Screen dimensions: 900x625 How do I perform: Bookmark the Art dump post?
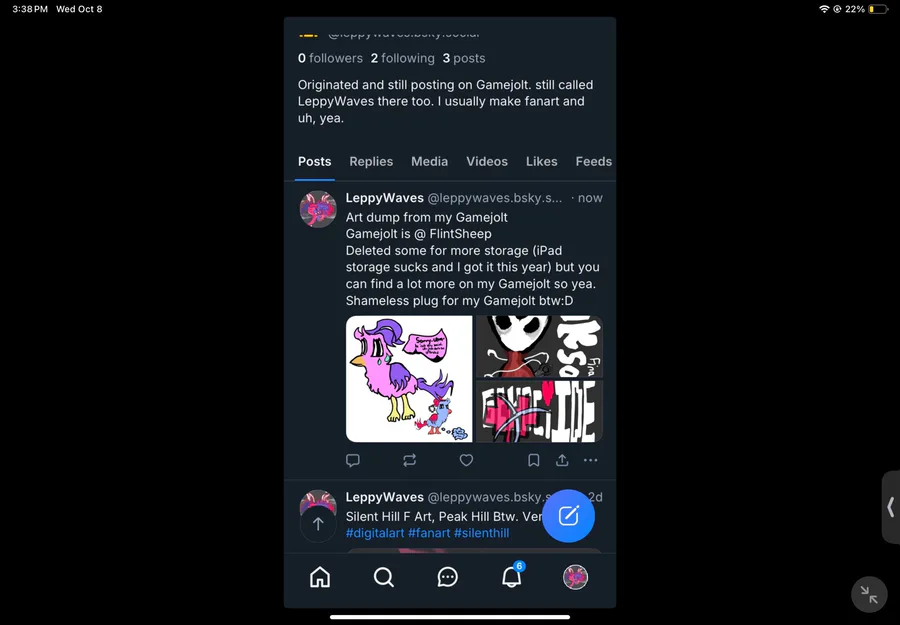534,460
